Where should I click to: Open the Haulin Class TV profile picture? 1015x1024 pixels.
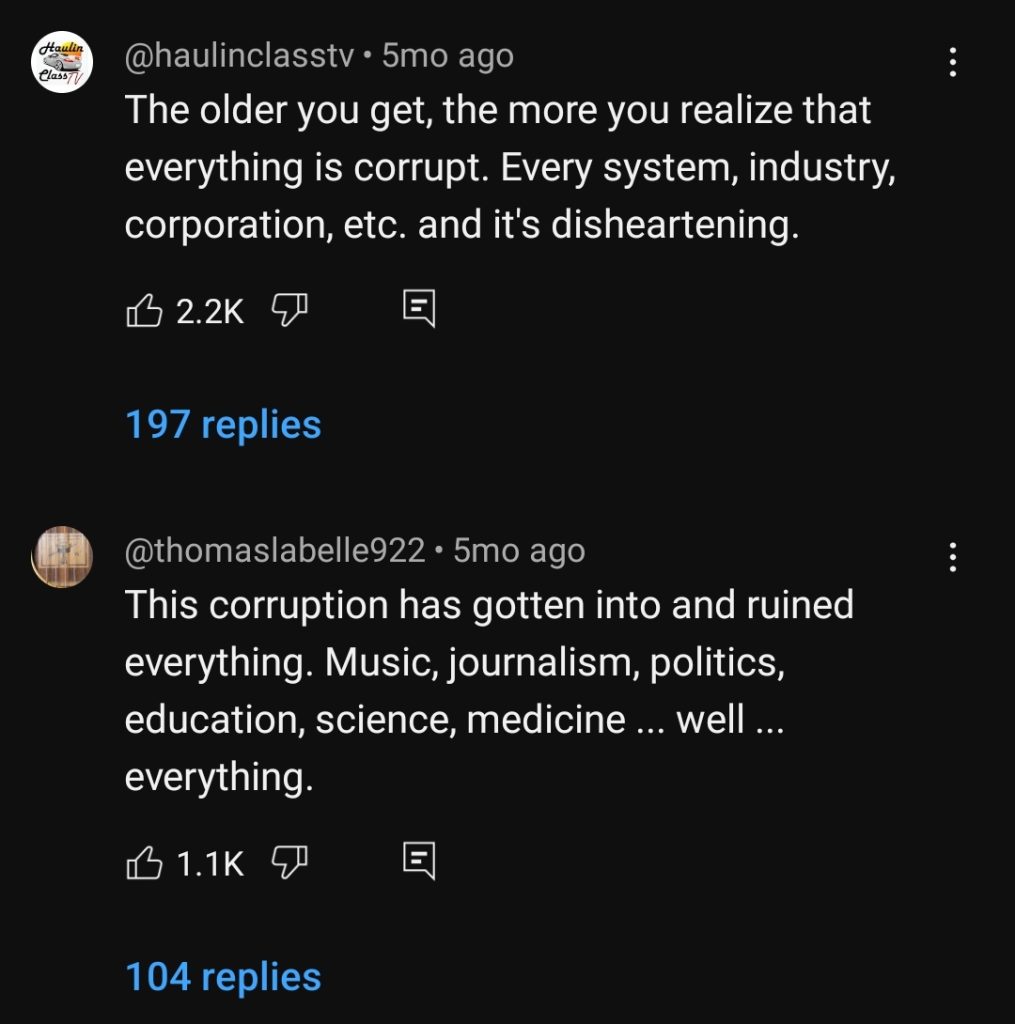[62, 62]
